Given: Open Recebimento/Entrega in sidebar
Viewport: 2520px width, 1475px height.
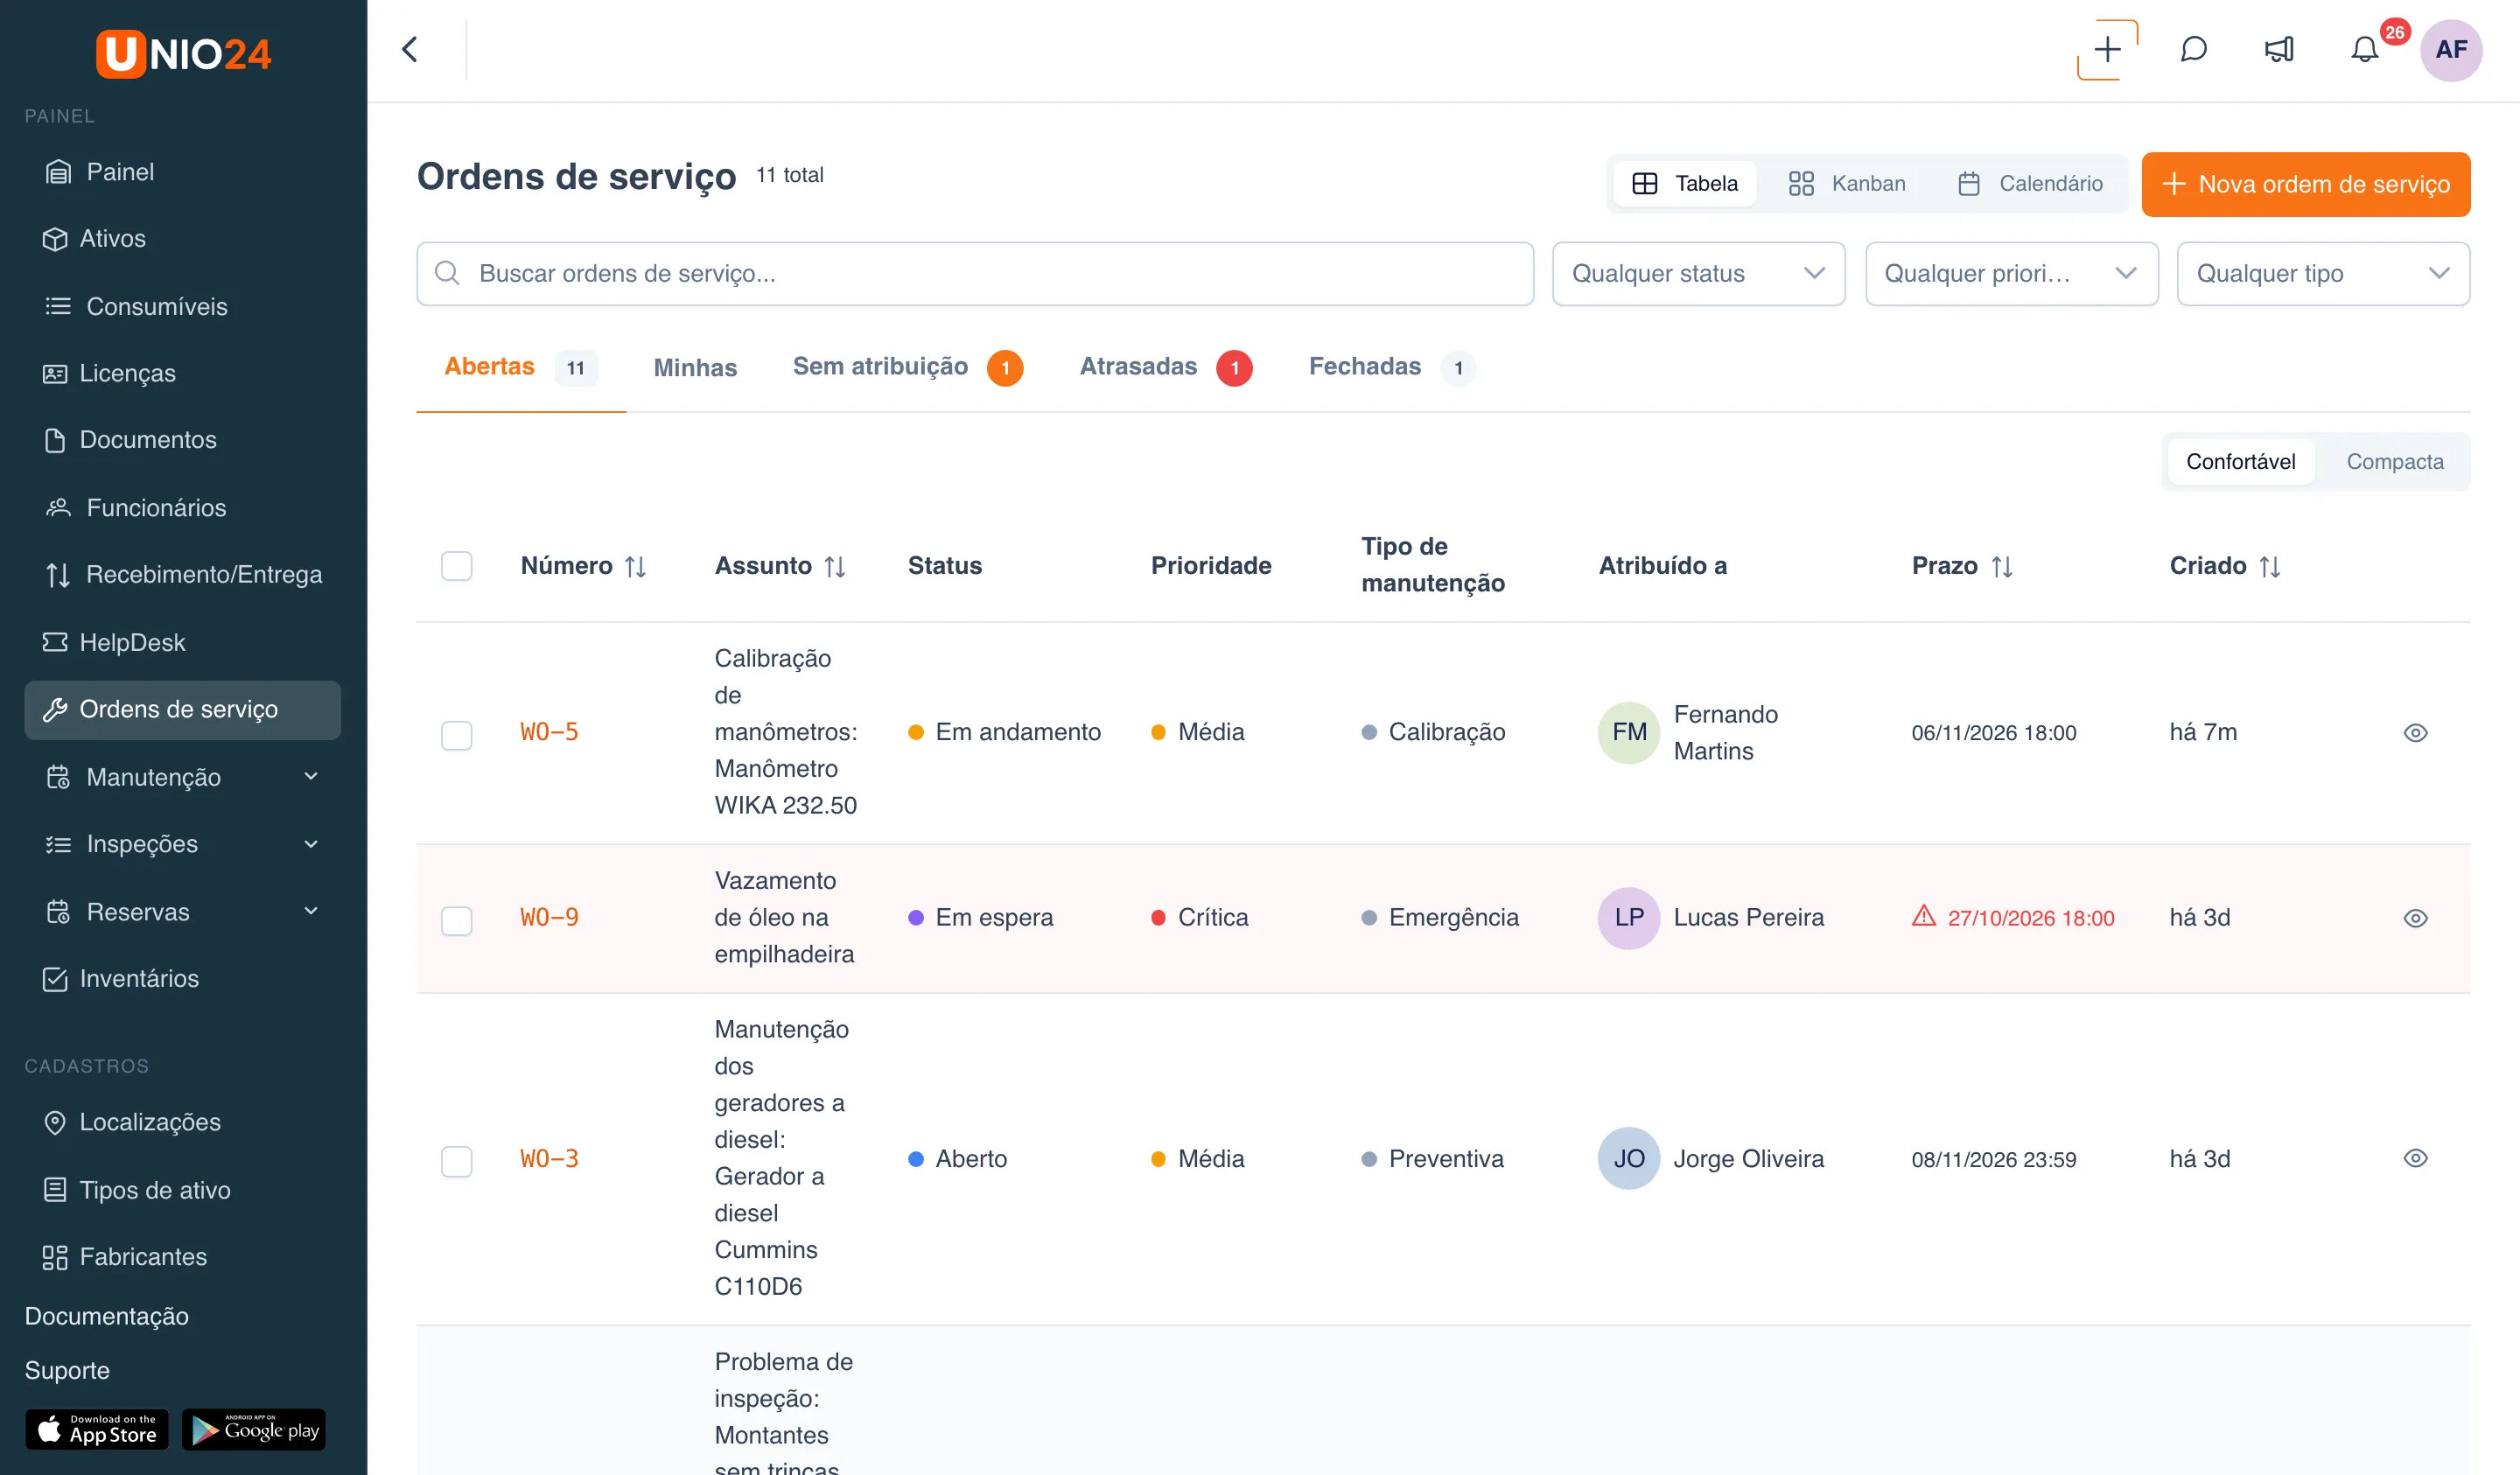Looking at the screenshot, I should [182, 575].
